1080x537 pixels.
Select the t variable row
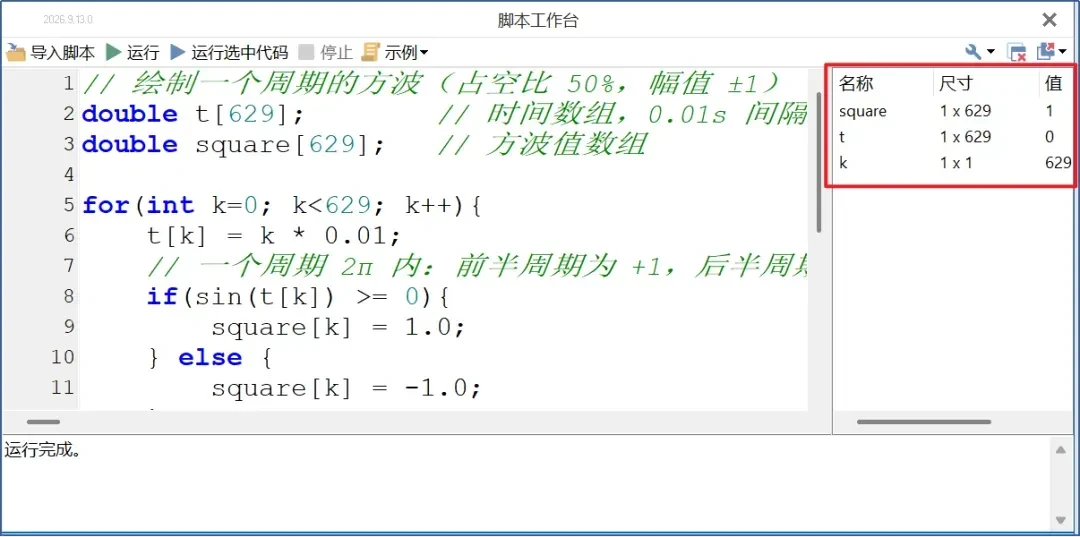953,137
